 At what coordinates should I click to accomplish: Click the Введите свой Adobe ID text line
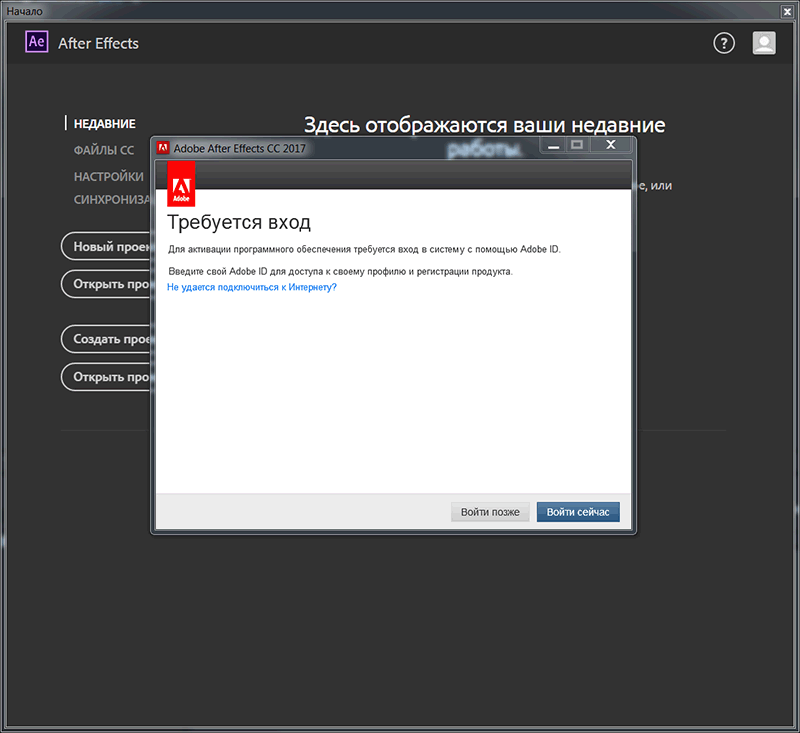[340, 271]
